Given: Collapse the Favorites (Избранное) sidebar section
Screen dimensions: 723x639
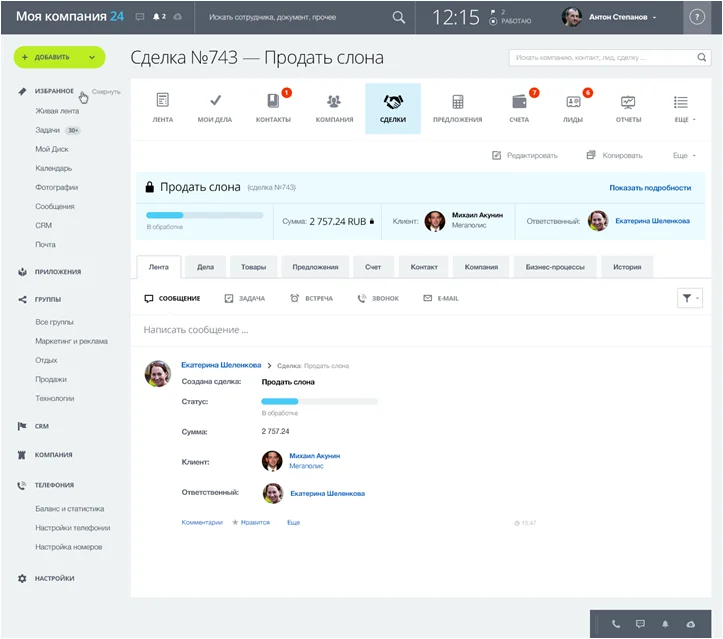Looking at the screenshot, I should [106, 92].
